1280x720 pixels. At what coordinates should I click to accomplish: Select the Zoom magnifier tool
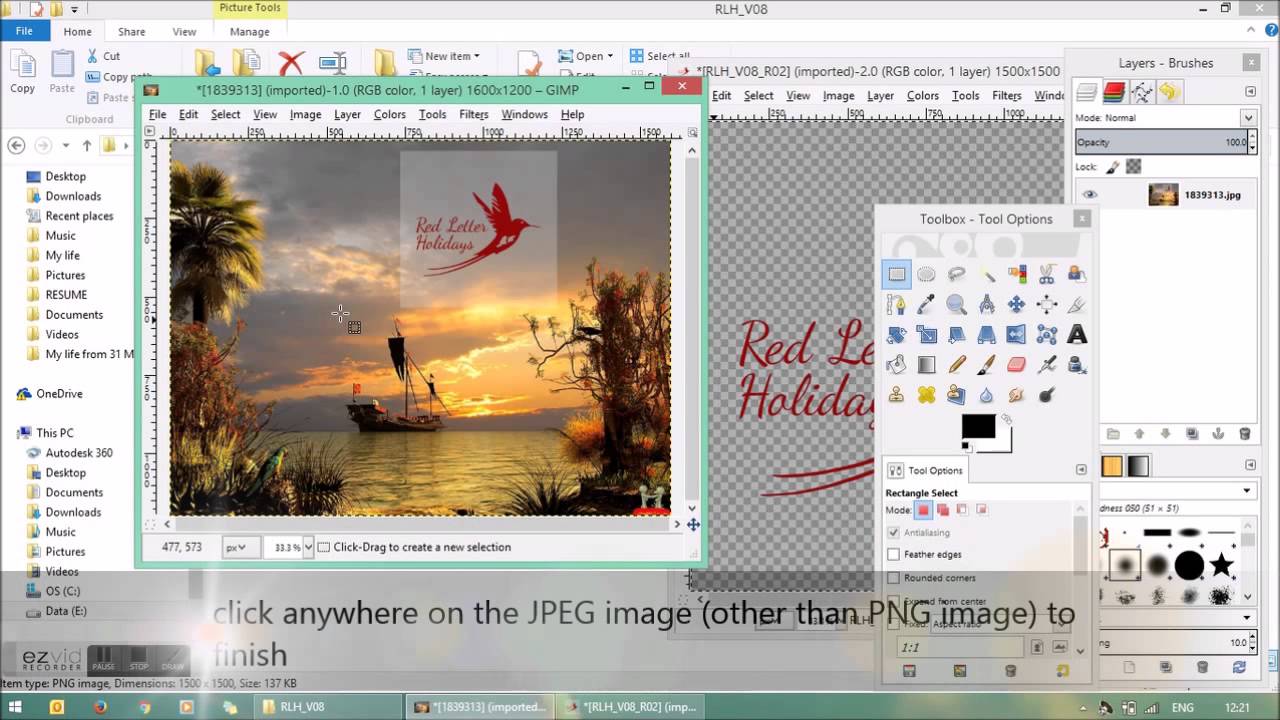tap(957, 304)
